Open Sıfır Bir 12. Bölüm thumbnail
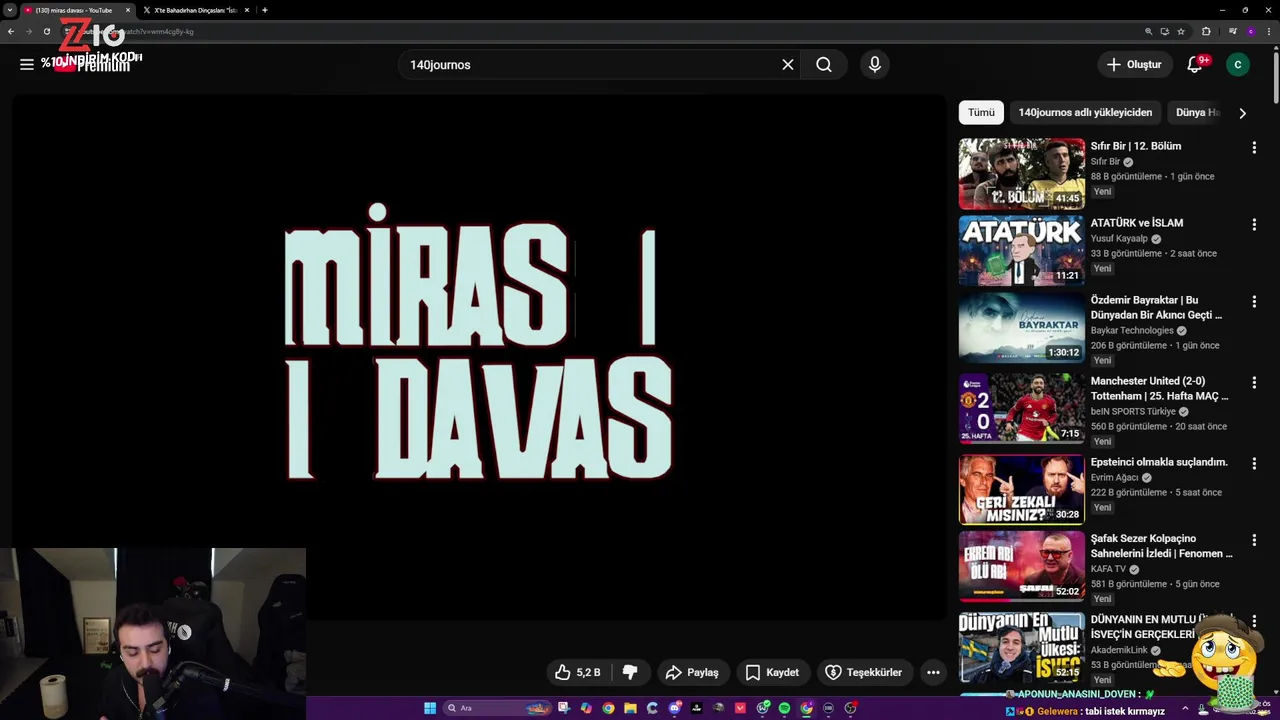 [1021, 173]
